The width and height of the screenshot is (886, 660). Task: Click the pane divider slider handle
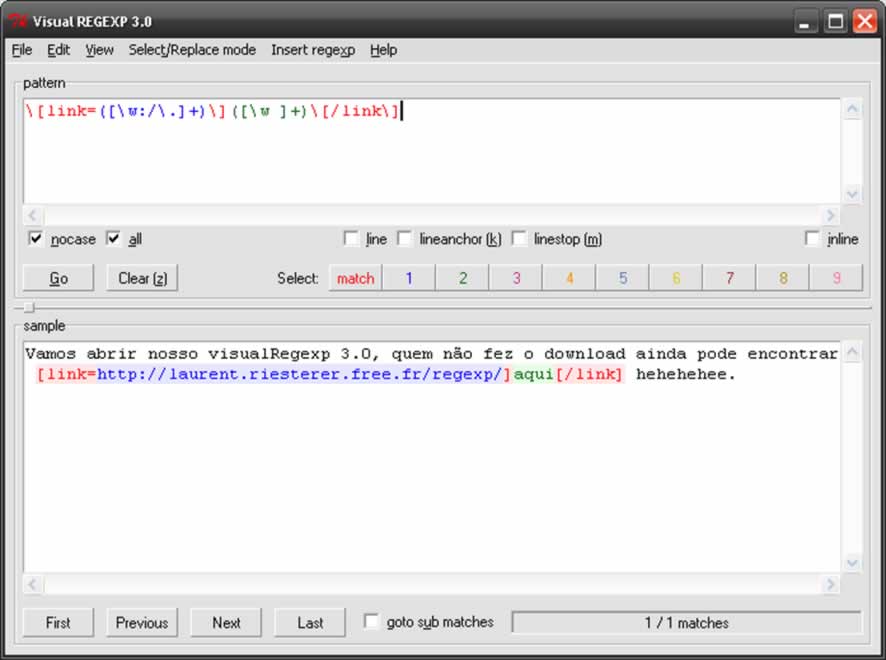tap(29, 308)
